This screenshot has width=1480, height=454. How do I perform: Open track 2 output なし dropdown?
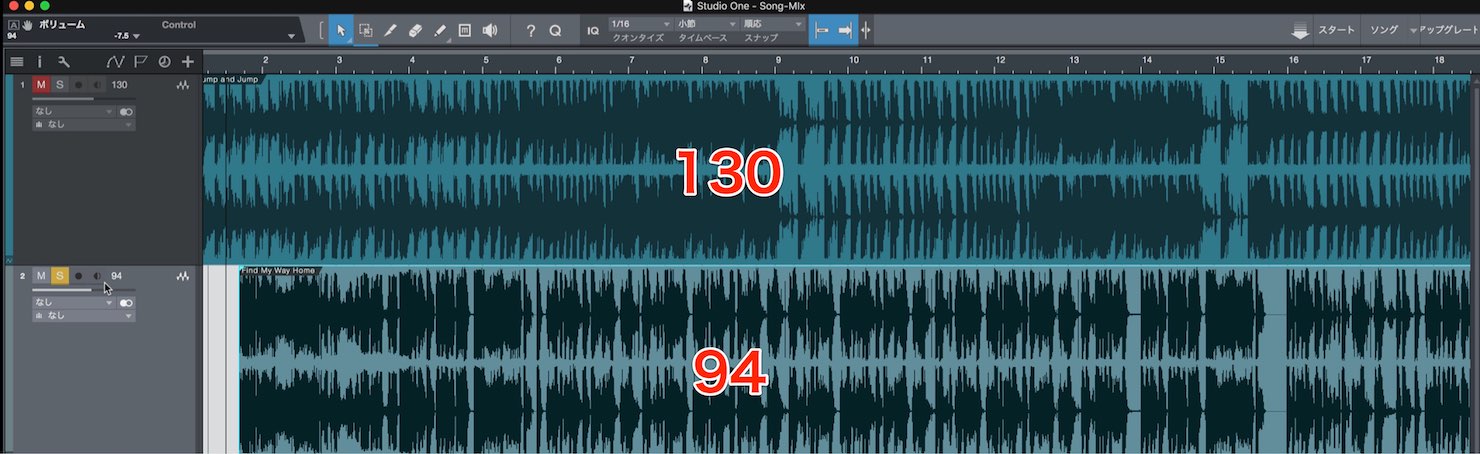[83, 315]
